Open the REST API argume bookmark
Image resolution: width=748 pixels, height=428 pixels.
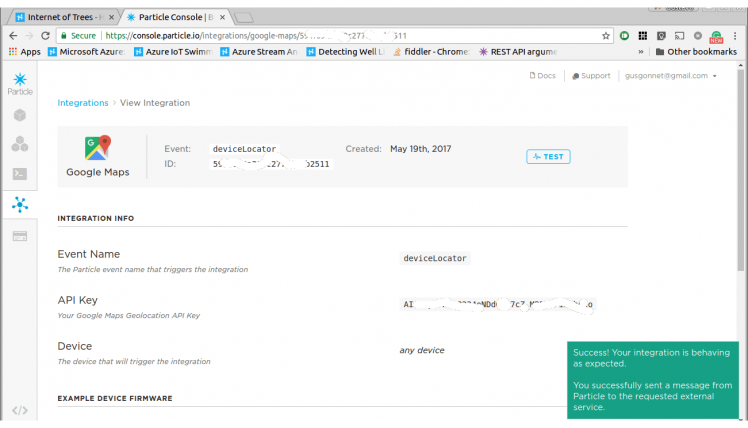[x=518, y=52]
